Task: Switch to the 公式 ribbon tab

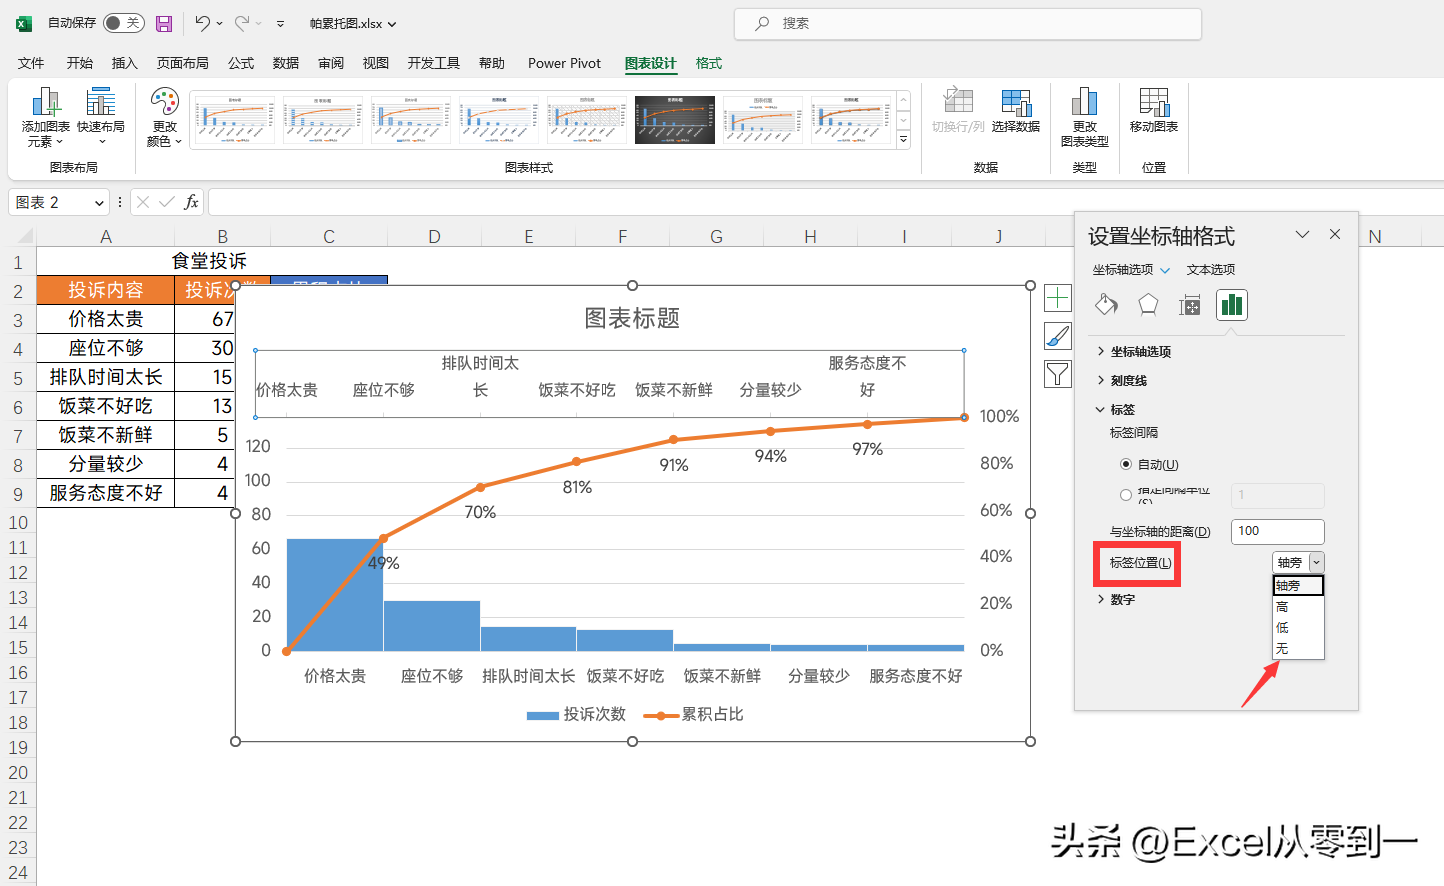Action: click(241, 63)
